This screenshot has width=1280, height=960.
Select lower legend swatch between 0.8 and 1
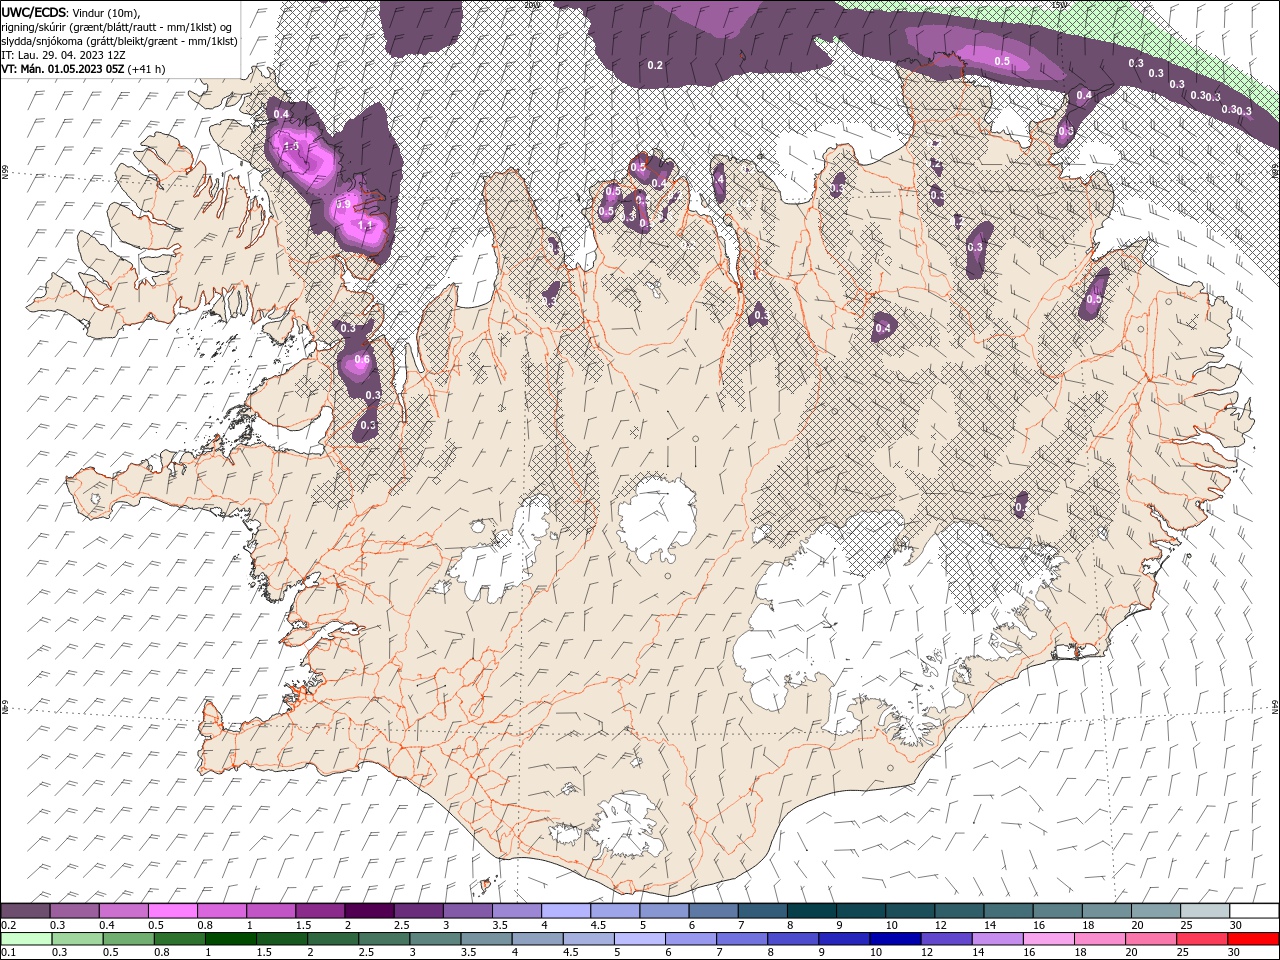179,938
